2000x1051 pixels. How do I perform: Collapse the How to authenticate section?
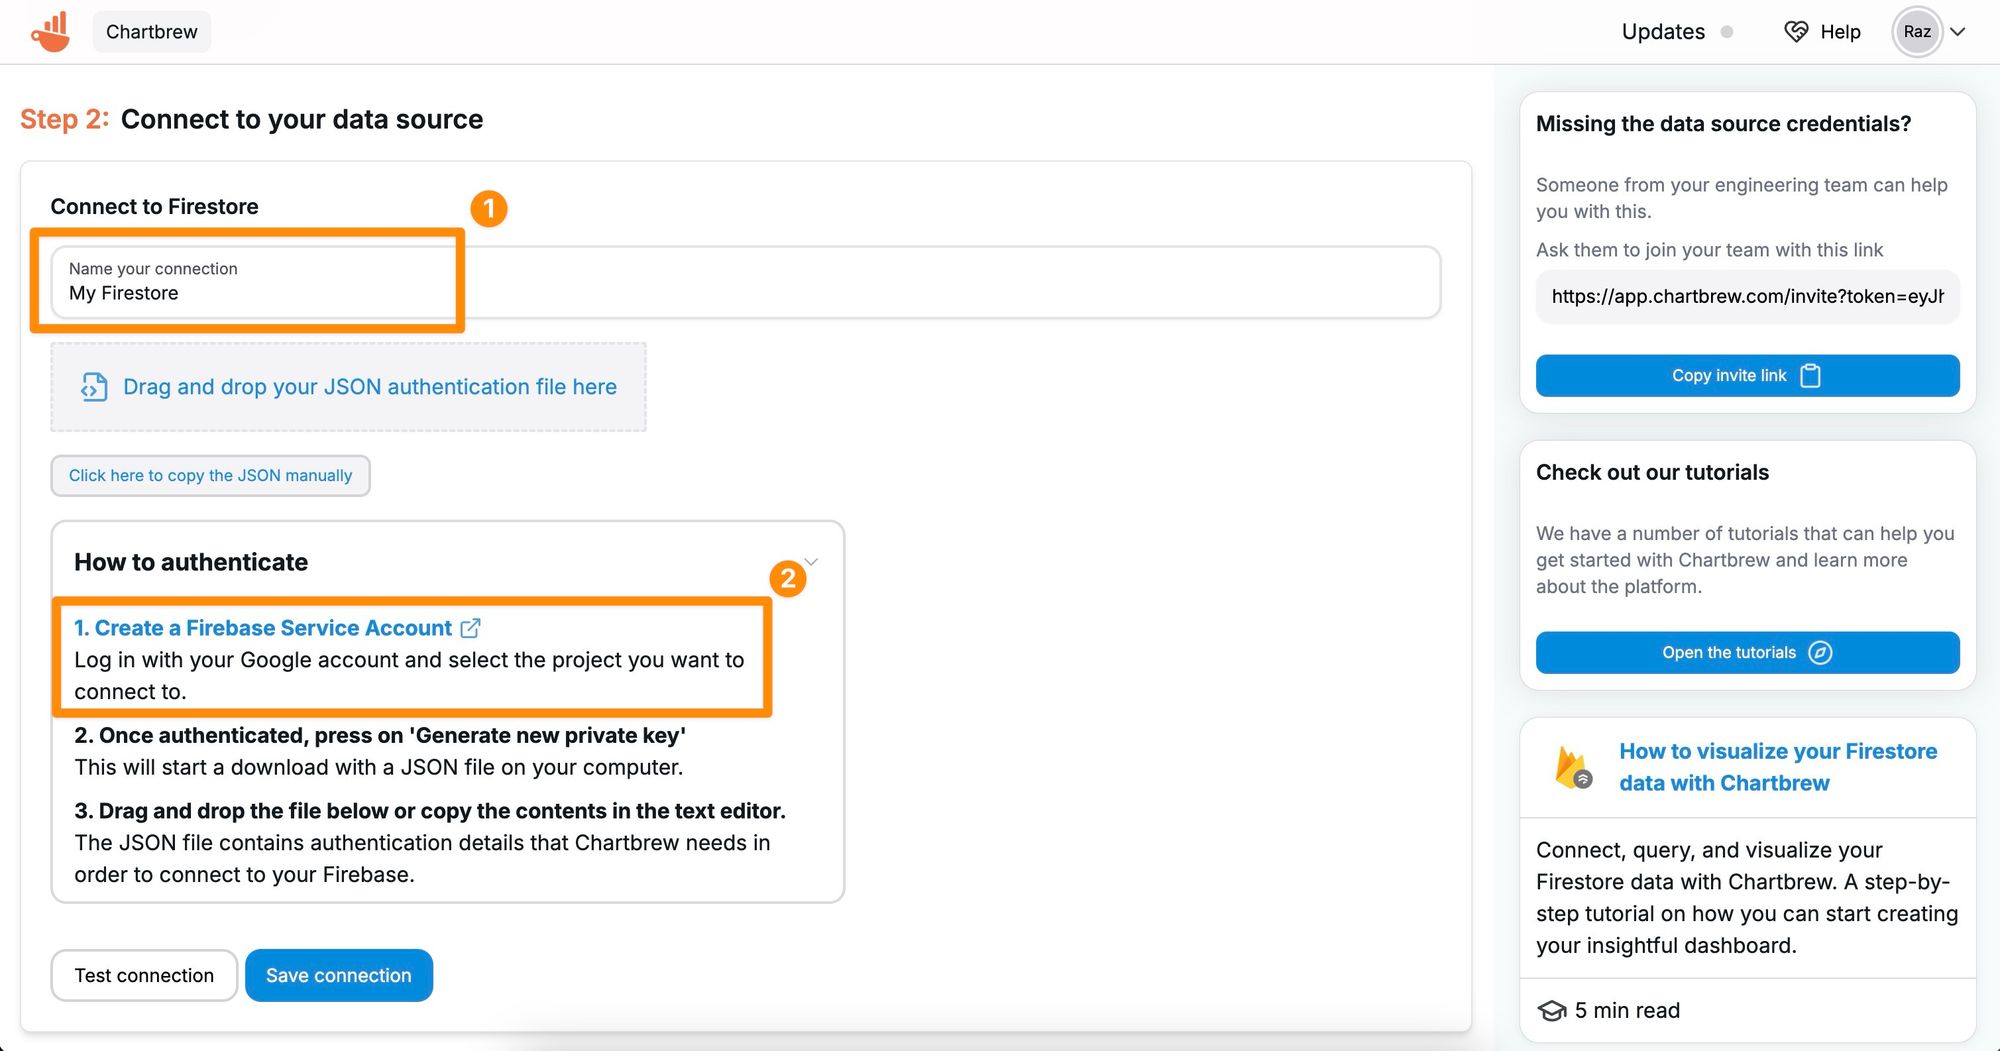coord(812,562)
